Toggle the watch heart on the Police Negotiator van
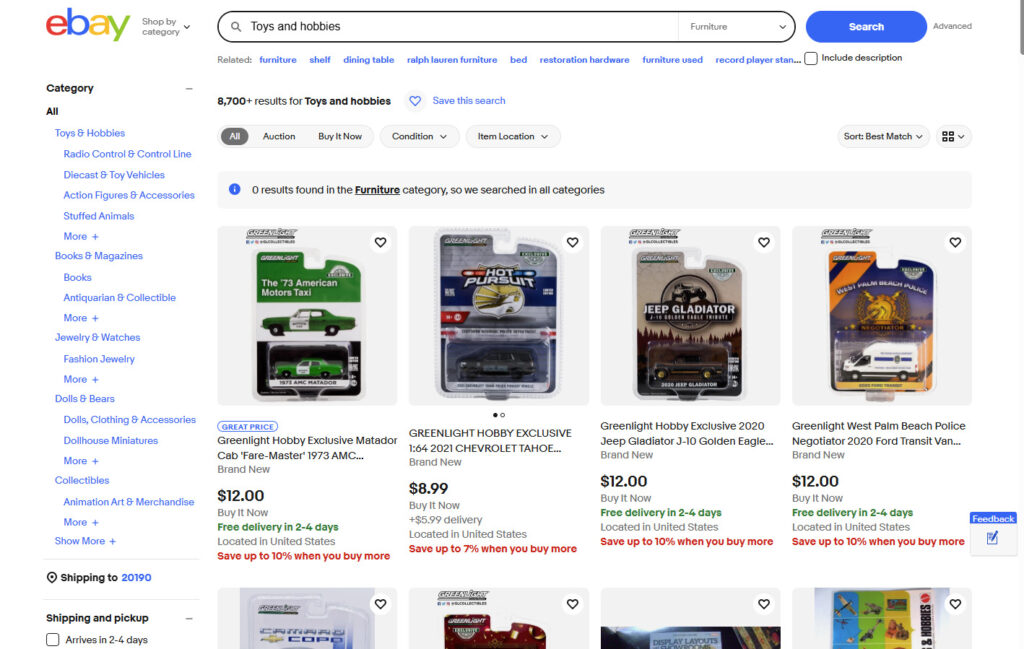This screenshot has width=1024, height=649. click(x=955, y=242)
